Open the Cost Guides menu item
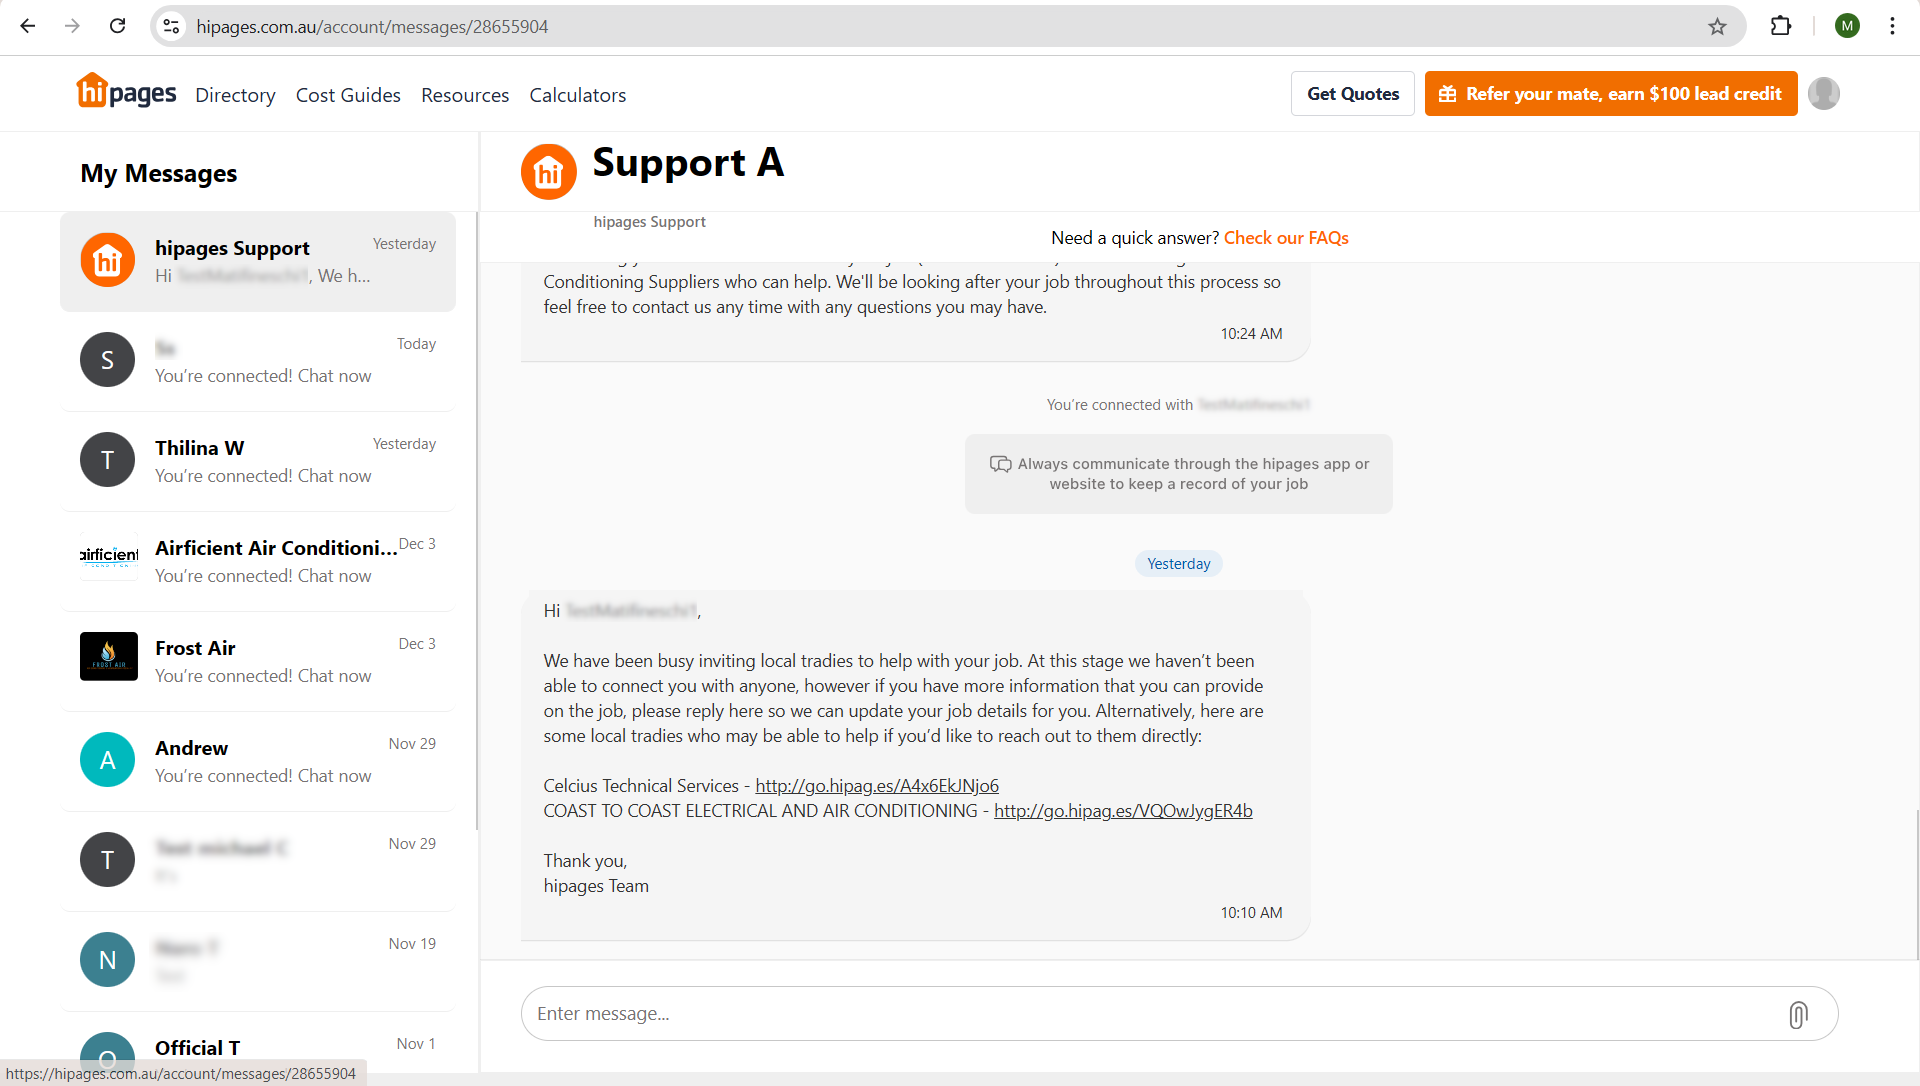Screen dimensions: 1920x1086 [x=348, y=95]
